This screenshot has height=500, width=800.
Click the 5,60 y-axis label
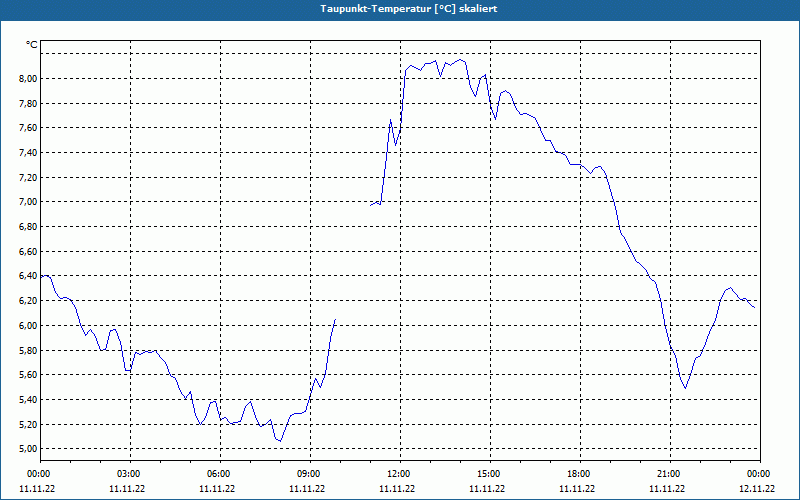point(28,375)
